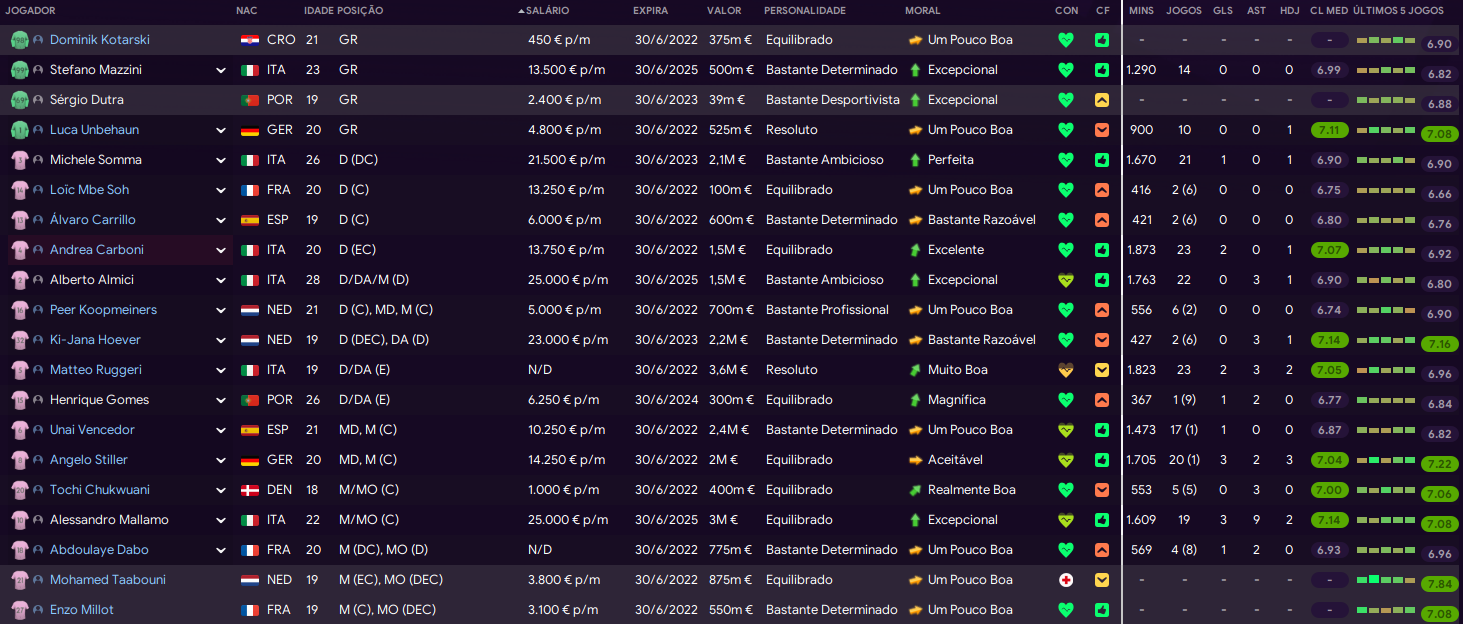
Task: Open Unai Vencedor's player profile
Action: coord(92,430)
